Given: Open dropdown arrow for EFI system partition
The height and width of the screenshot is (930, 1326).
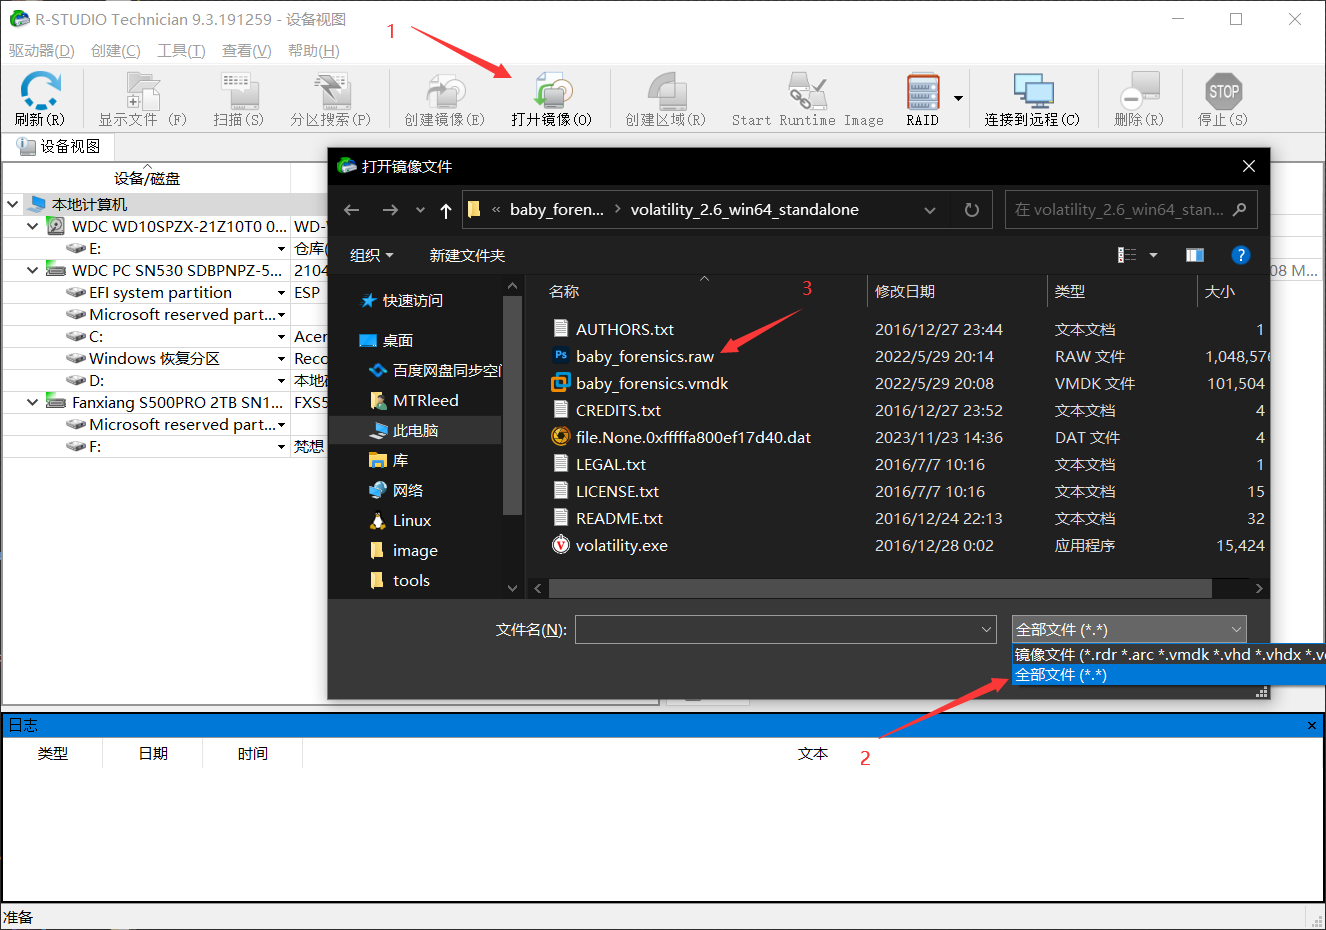Looking at the screenshot, I should (x=281, y=293).
